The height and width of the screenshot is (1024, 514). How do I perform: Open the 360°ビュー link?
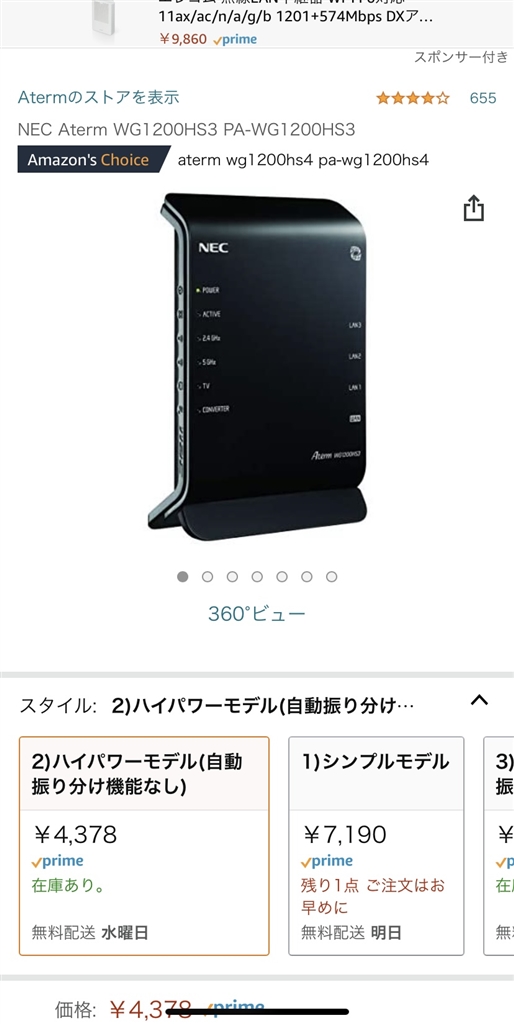tap(257, 614)
